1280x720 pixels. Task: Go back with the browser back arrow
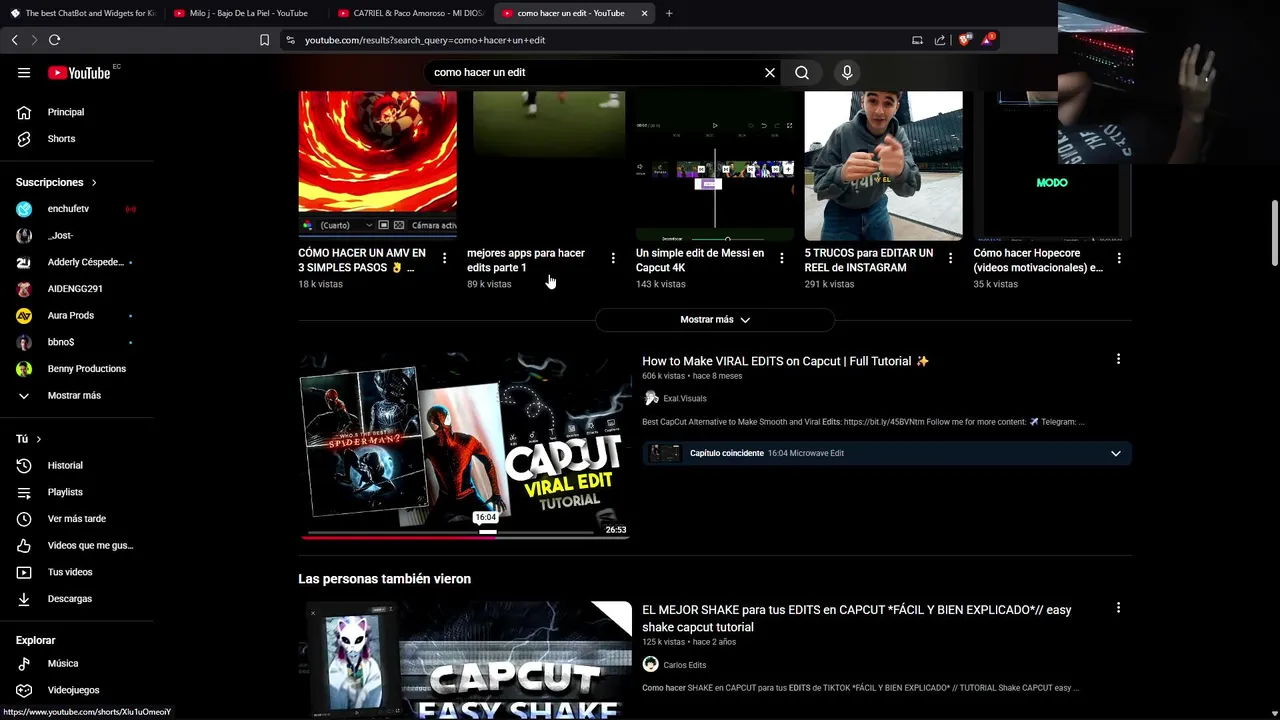(14, 40)
